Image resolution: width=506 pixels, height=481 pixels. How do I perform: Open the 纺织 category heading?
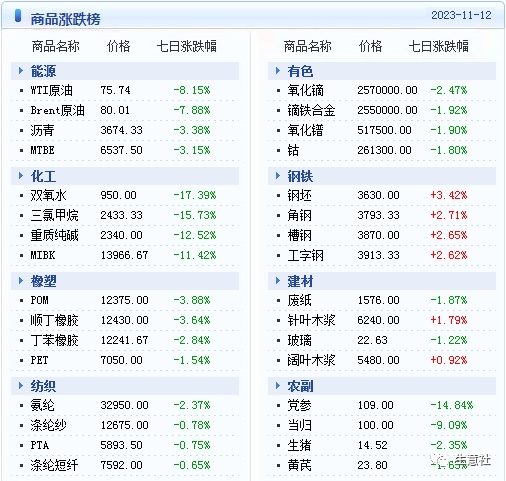[43, 386]
